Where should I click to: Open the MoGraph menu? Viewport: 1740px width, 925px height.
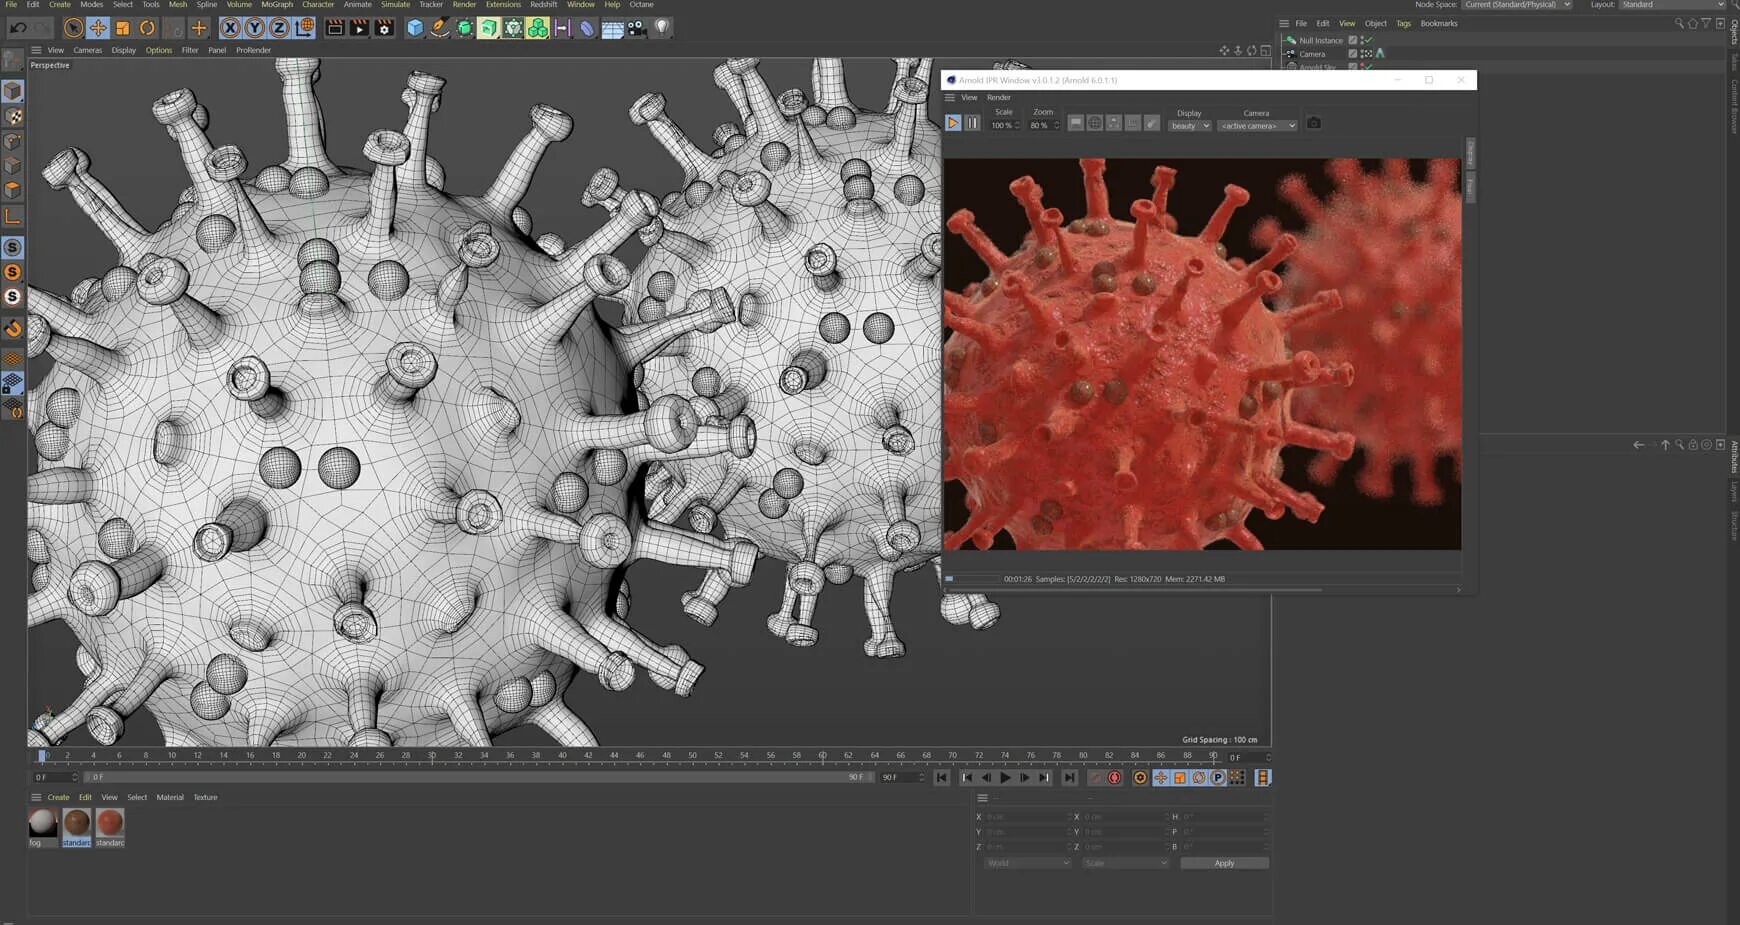[x=277, y=5]
